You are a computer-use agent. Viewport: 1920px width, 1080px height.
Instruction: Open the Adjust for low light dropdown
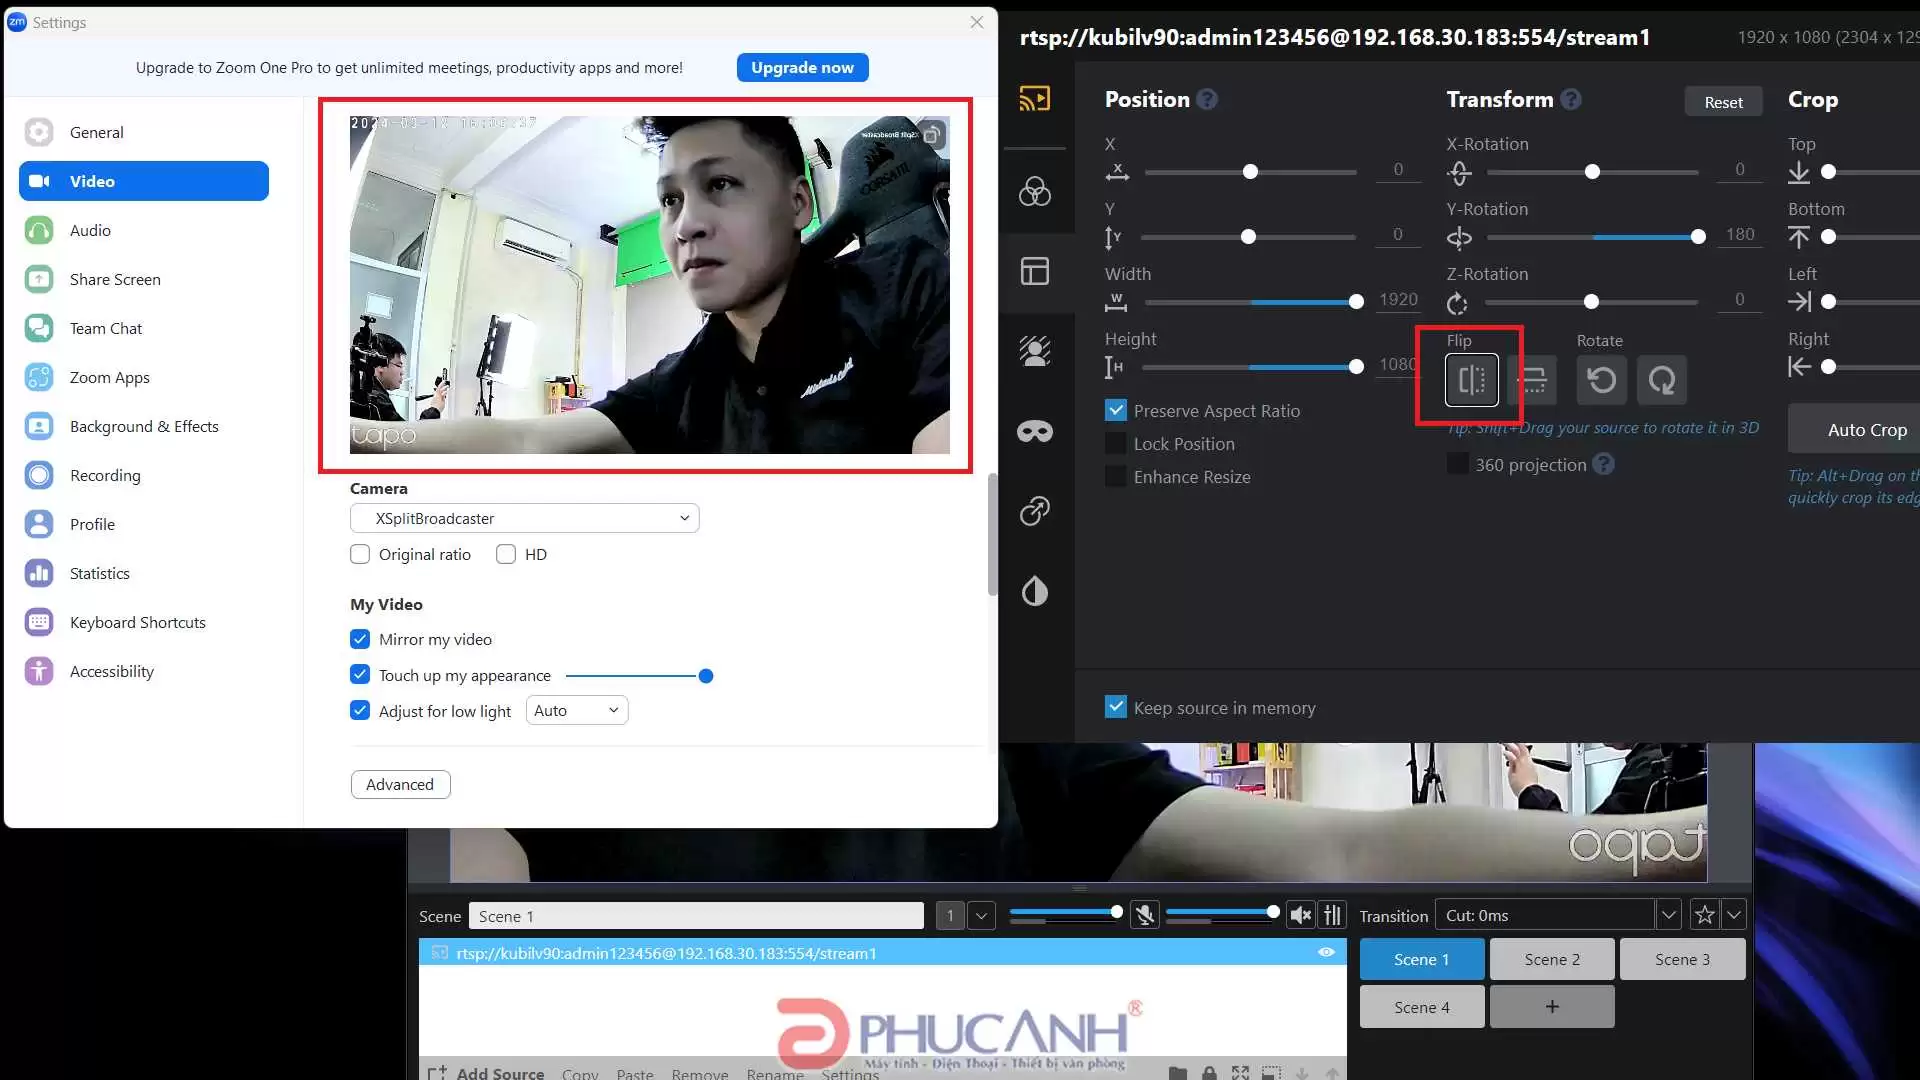576,710
